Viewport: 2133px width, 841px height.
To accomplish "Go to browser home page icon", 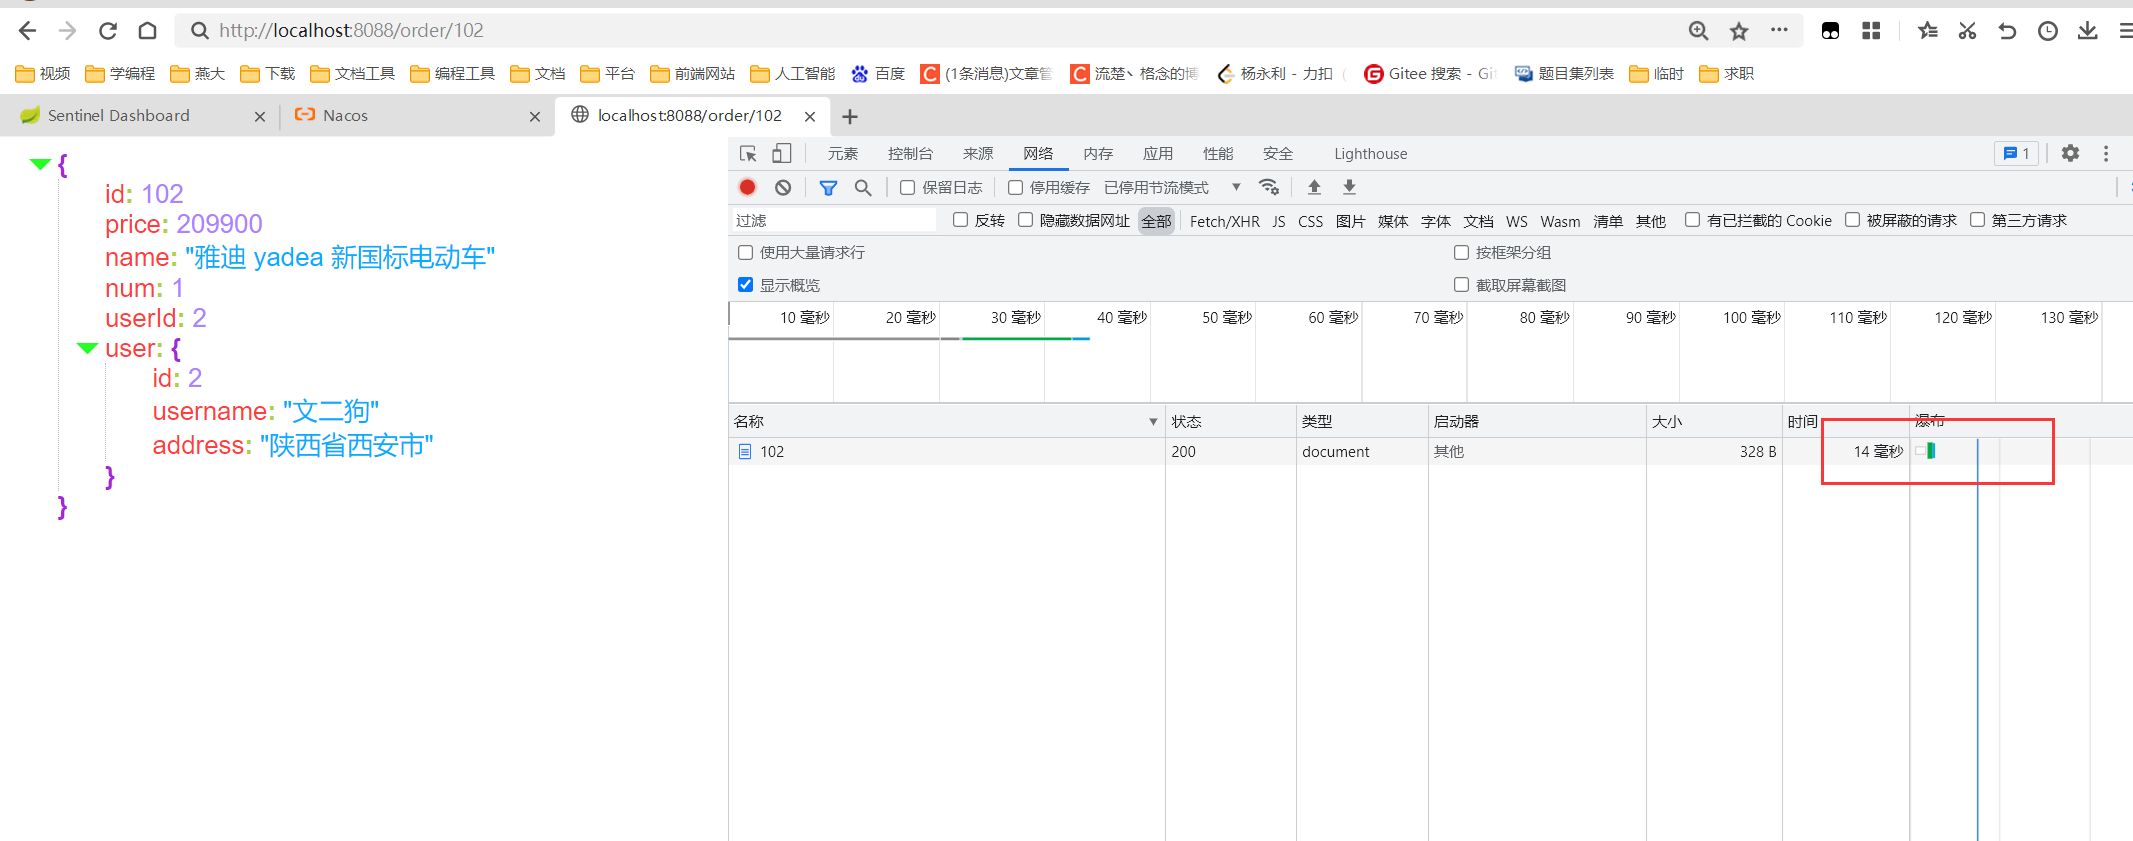I will tap(148, 31).
